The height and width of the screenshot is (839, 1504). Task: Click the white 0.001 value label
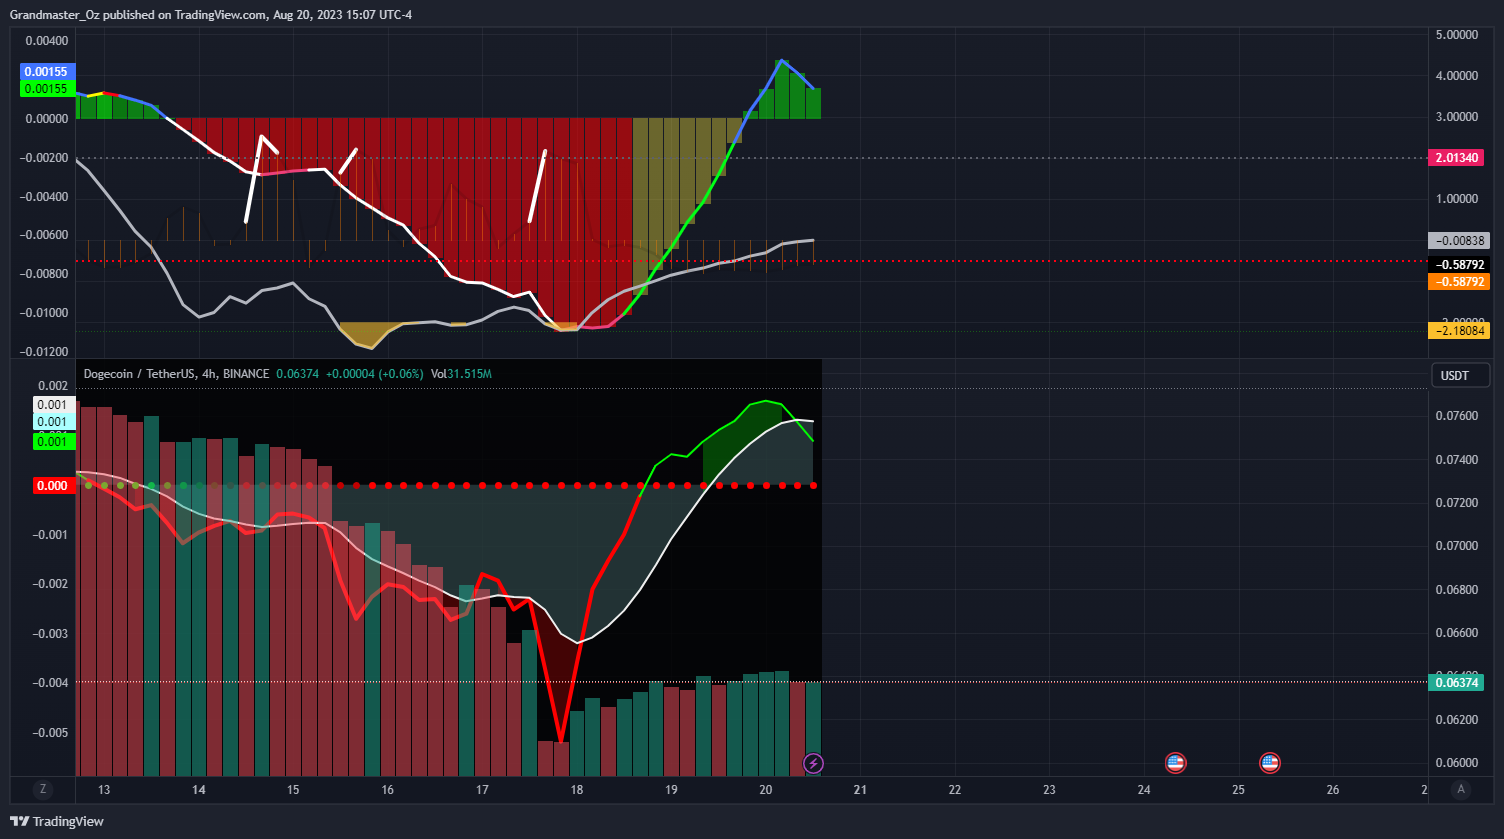(54, 405)
